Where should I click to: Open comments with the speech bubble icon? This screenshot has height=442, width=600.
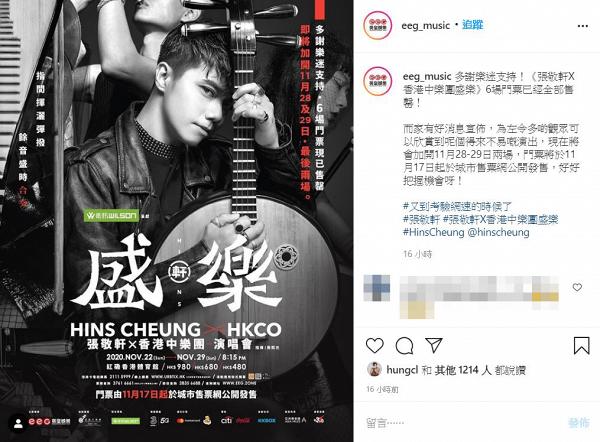tap(404, 346)
